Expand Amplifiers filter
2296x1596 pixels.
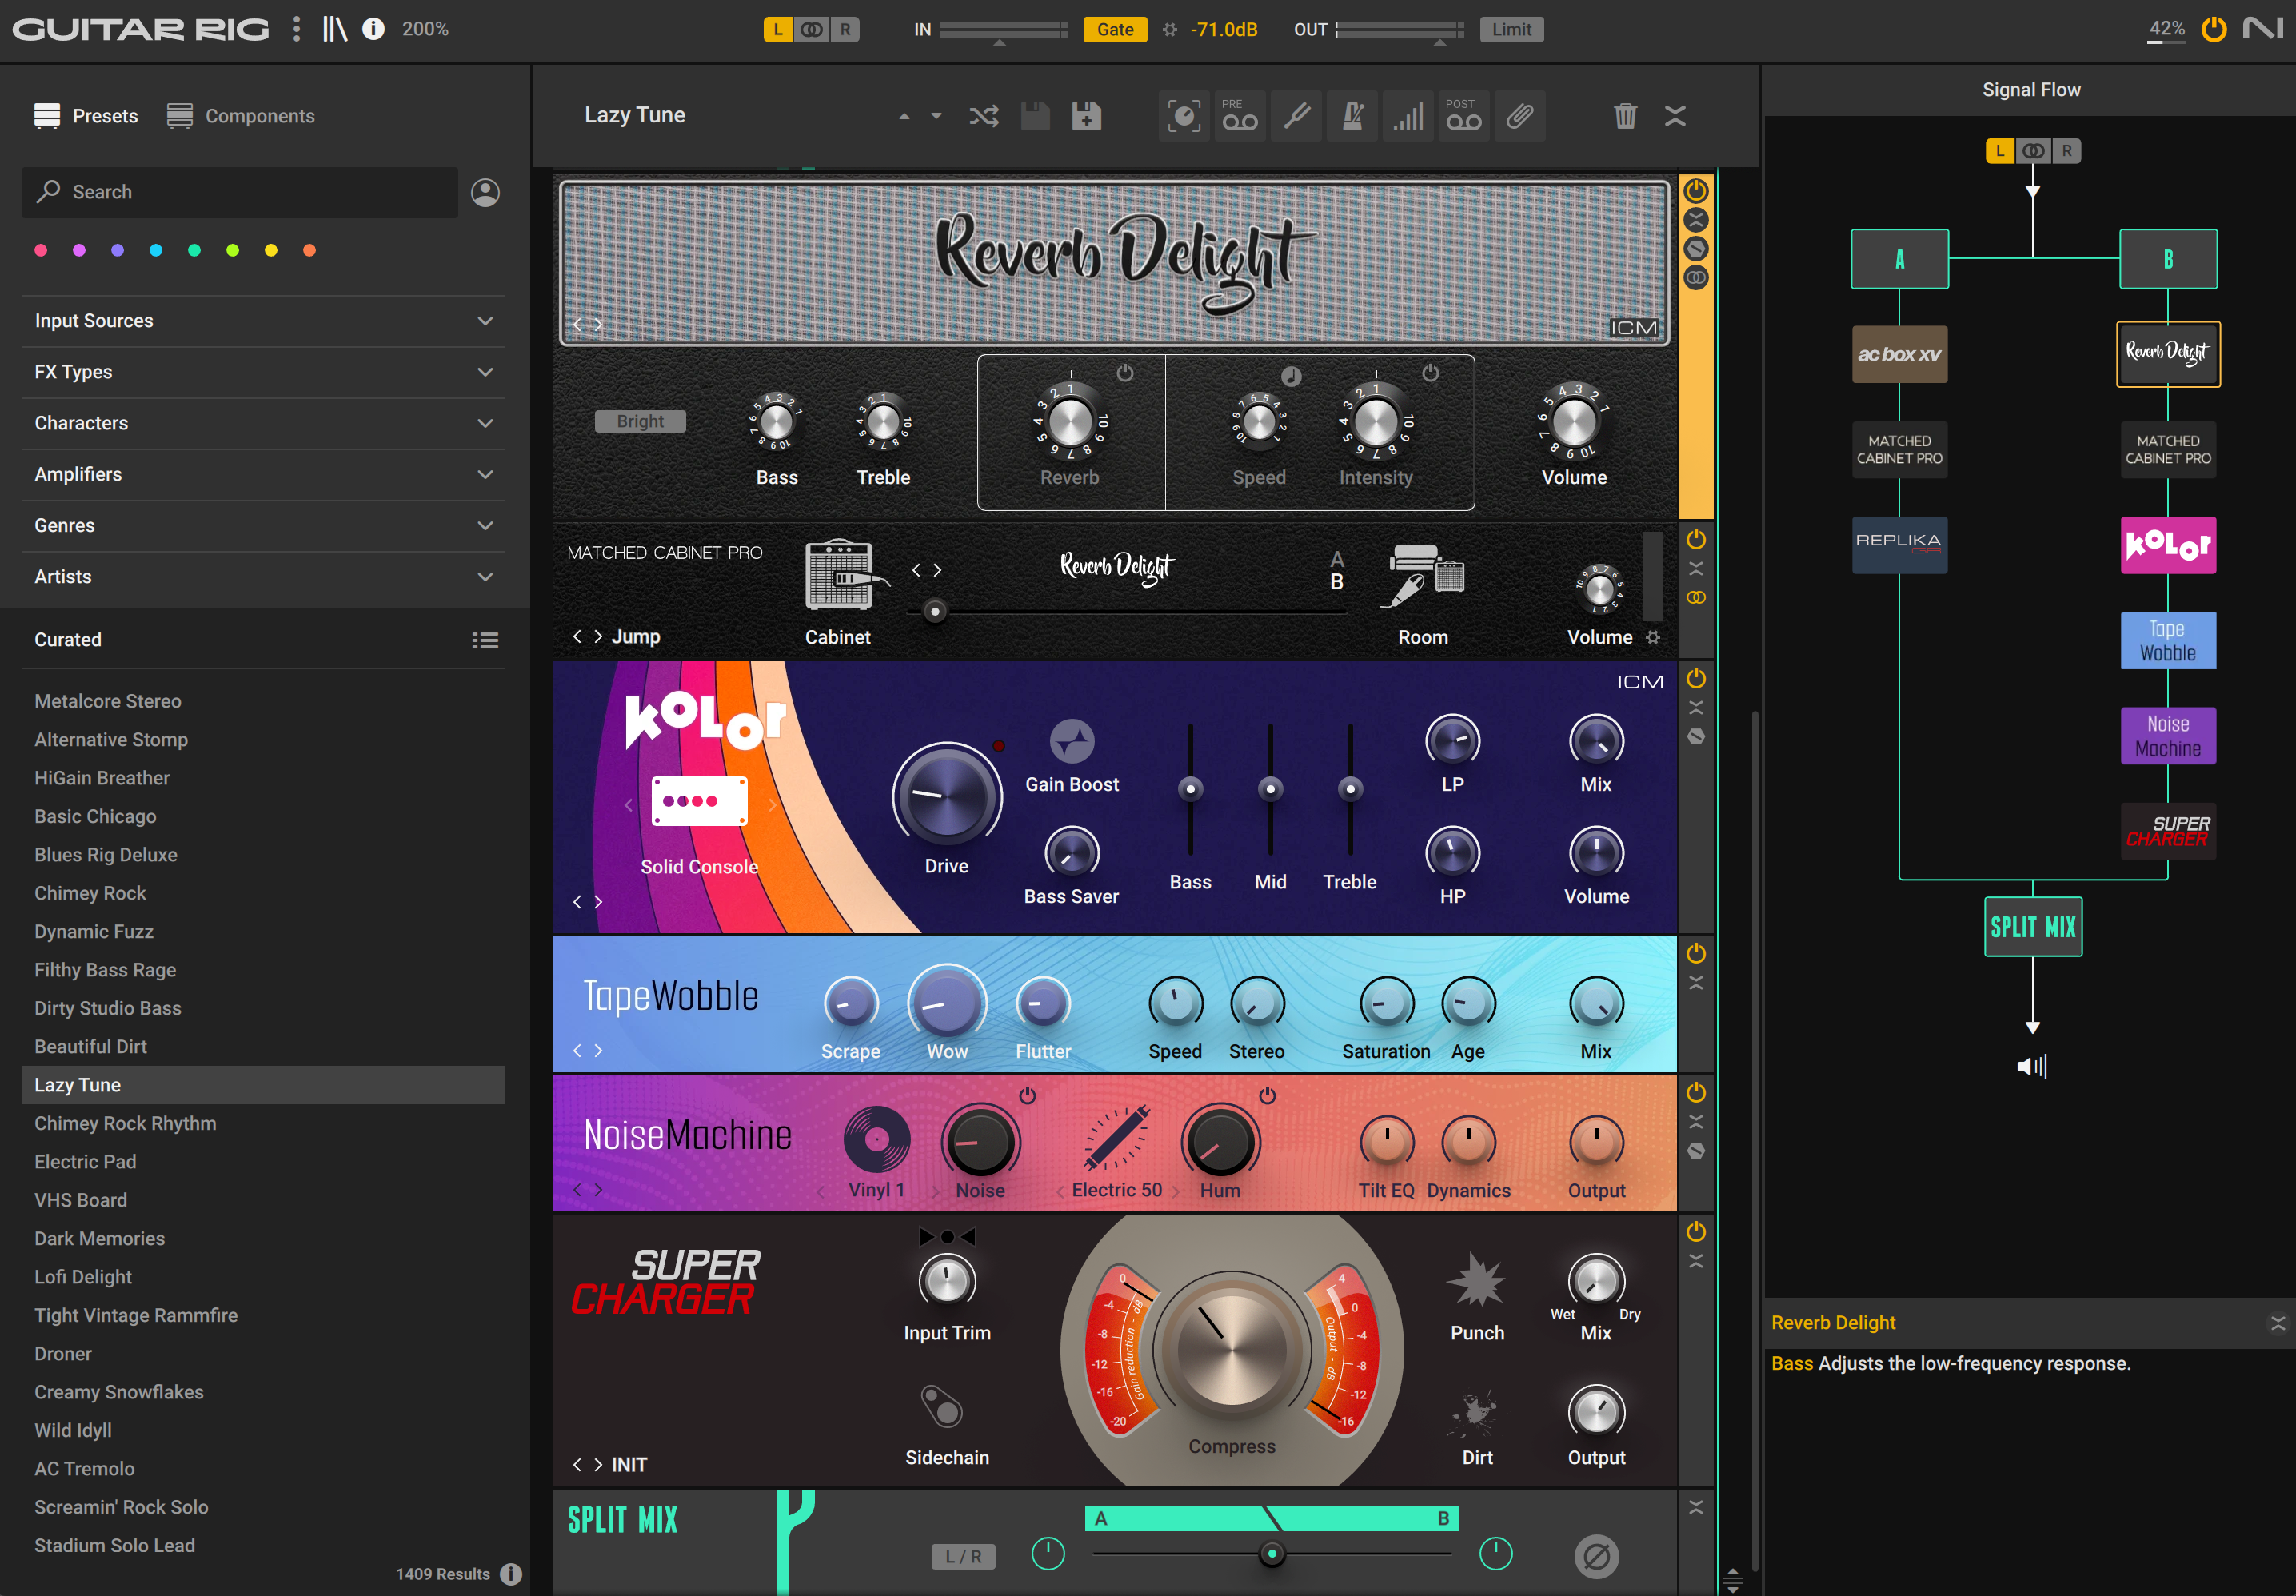(262, 474)
